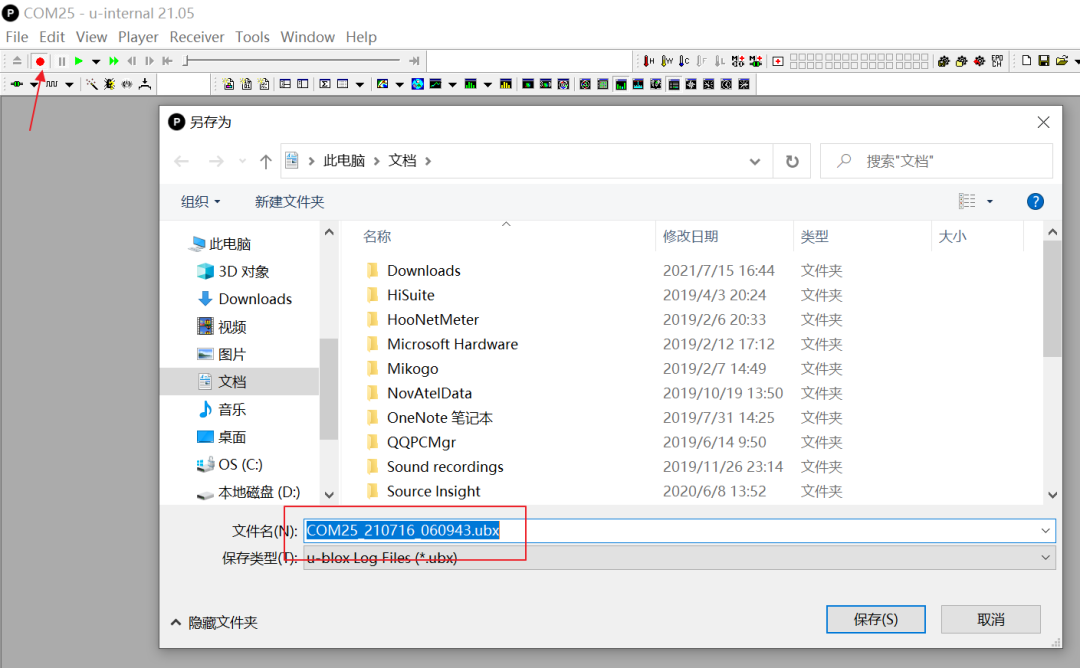Click the Warm start (W) icon

point(667,61)
